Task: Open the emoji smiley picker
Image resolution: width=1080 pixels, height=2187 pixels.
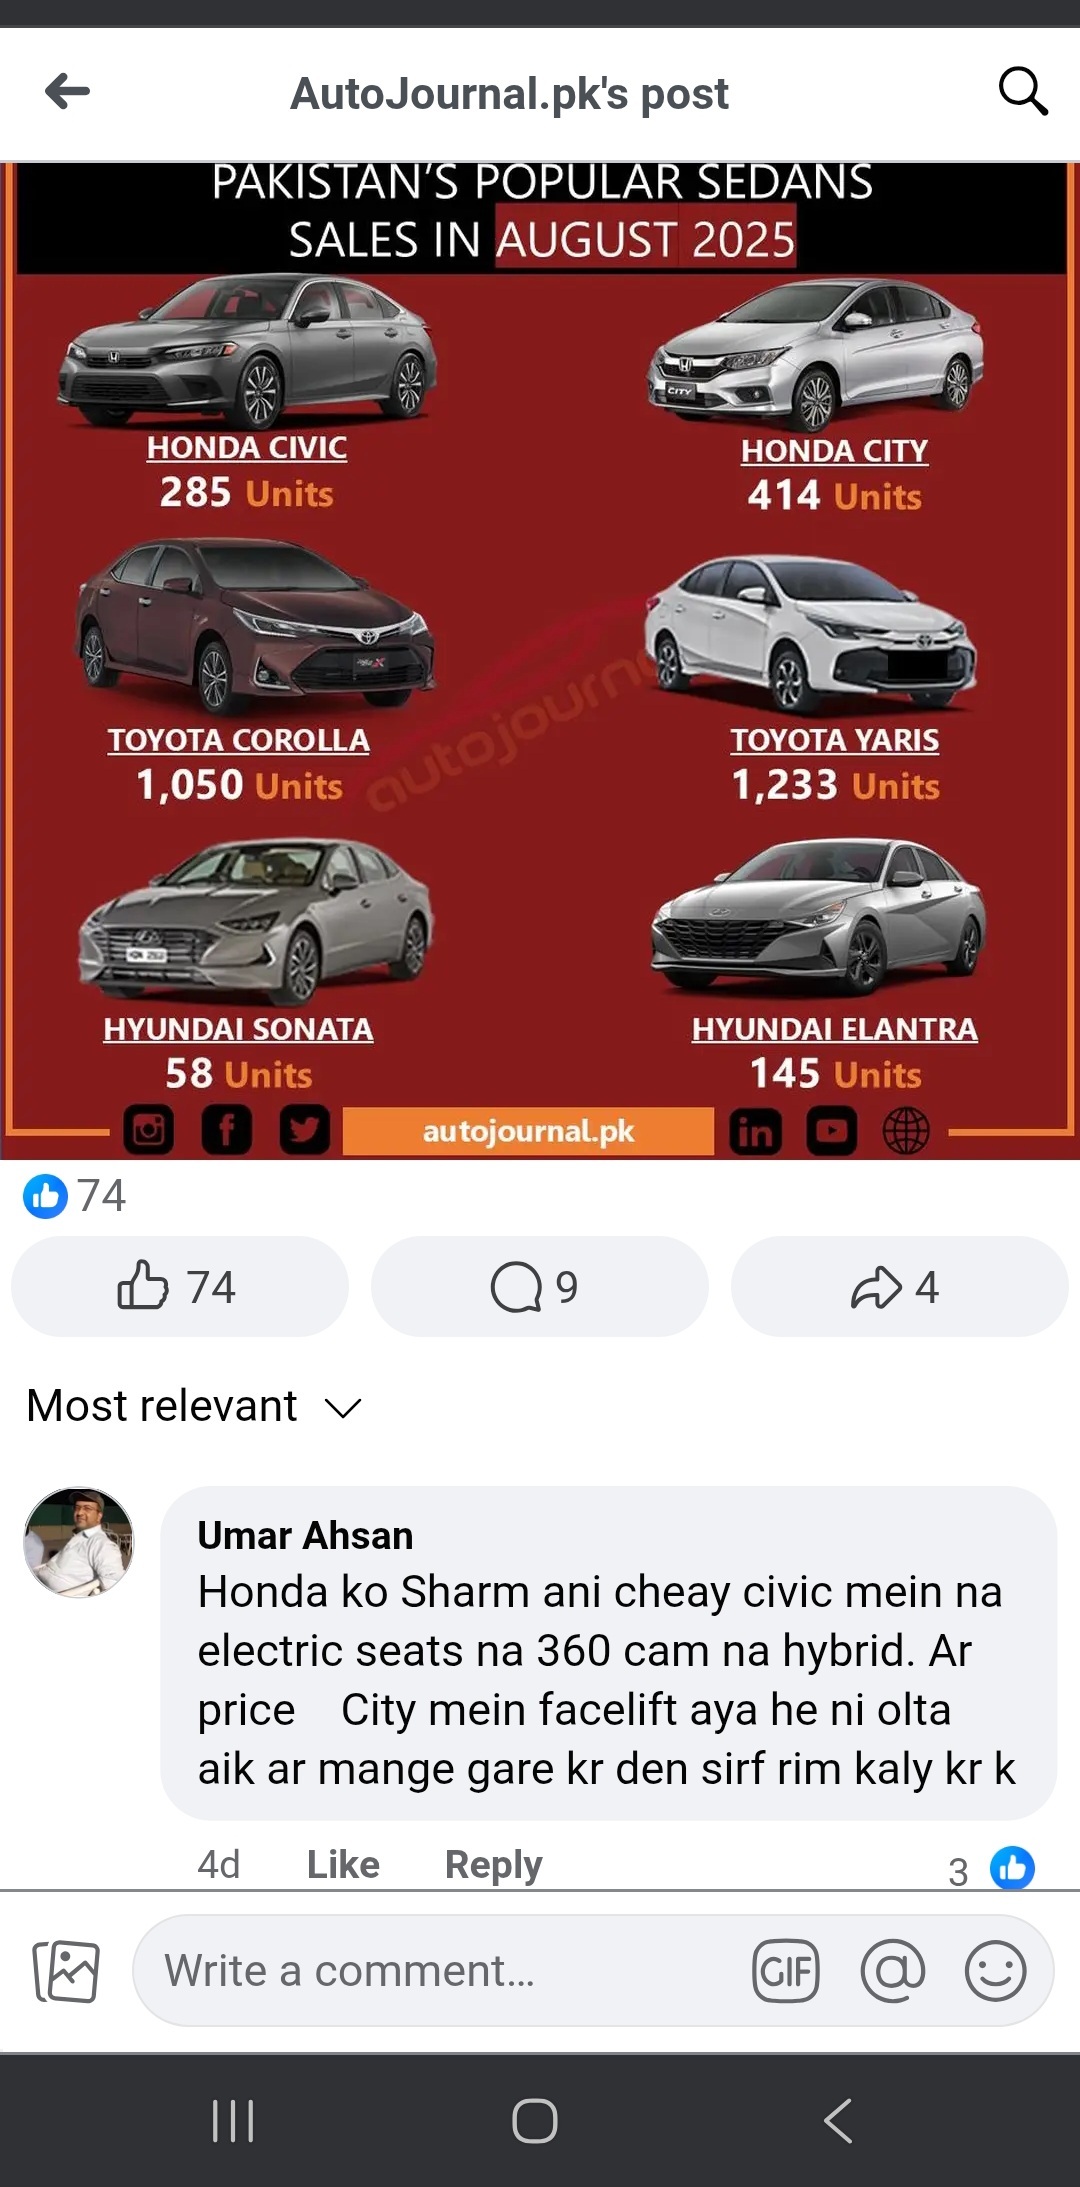Action: [x=995, y=1971]
